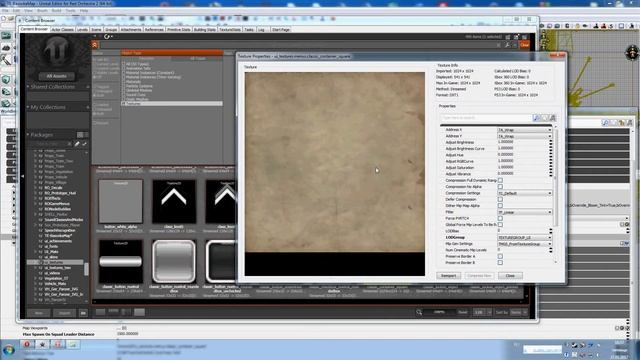Toggle Preserve Border B checkbox
This screenshot has height=360, width=640.
(x=500, y=262)
